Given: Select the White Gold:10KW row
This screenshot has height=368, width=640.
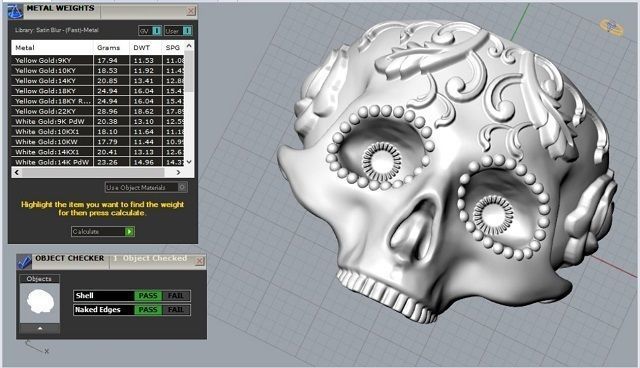Looking at the screenshot, I should [x=98, y=142].
